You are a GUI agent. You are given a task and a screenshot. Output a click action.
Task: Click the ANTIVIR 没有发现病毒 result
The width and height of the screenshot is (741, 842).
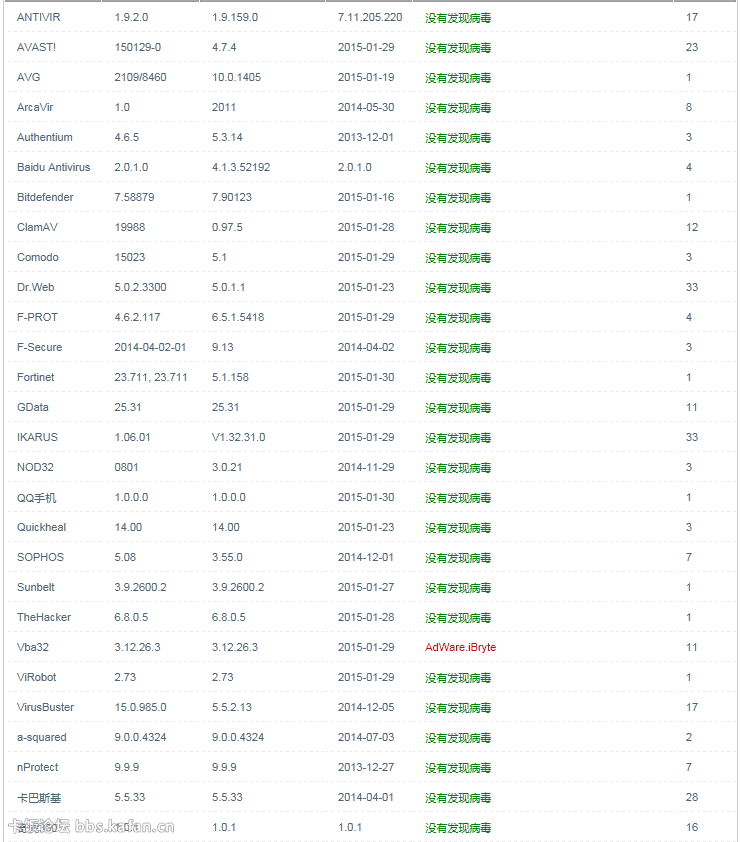[458, 18]
